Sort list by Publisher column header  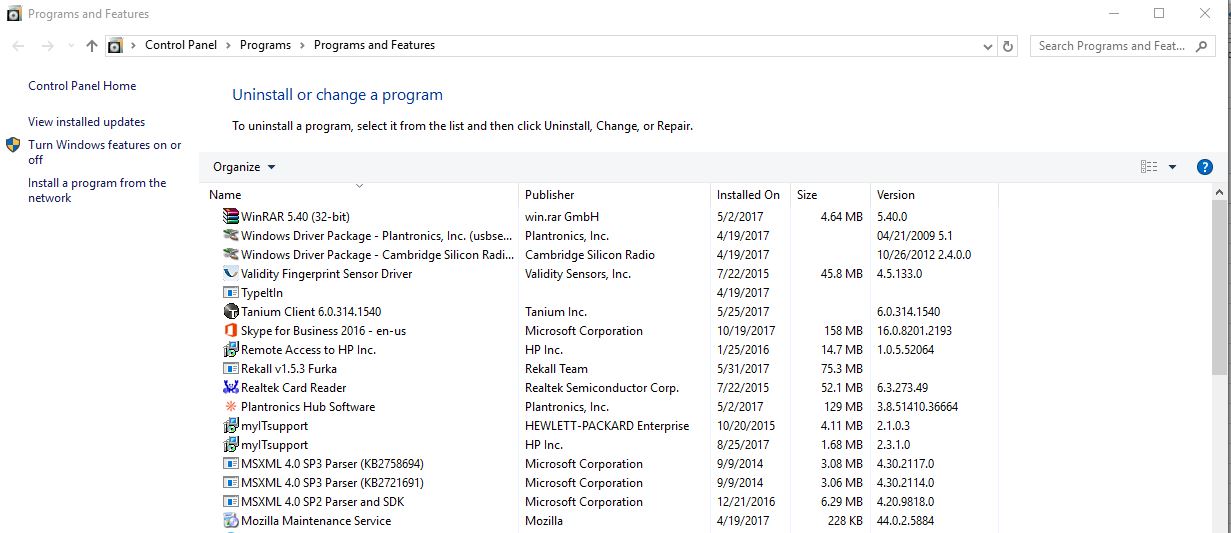(550, 195)
